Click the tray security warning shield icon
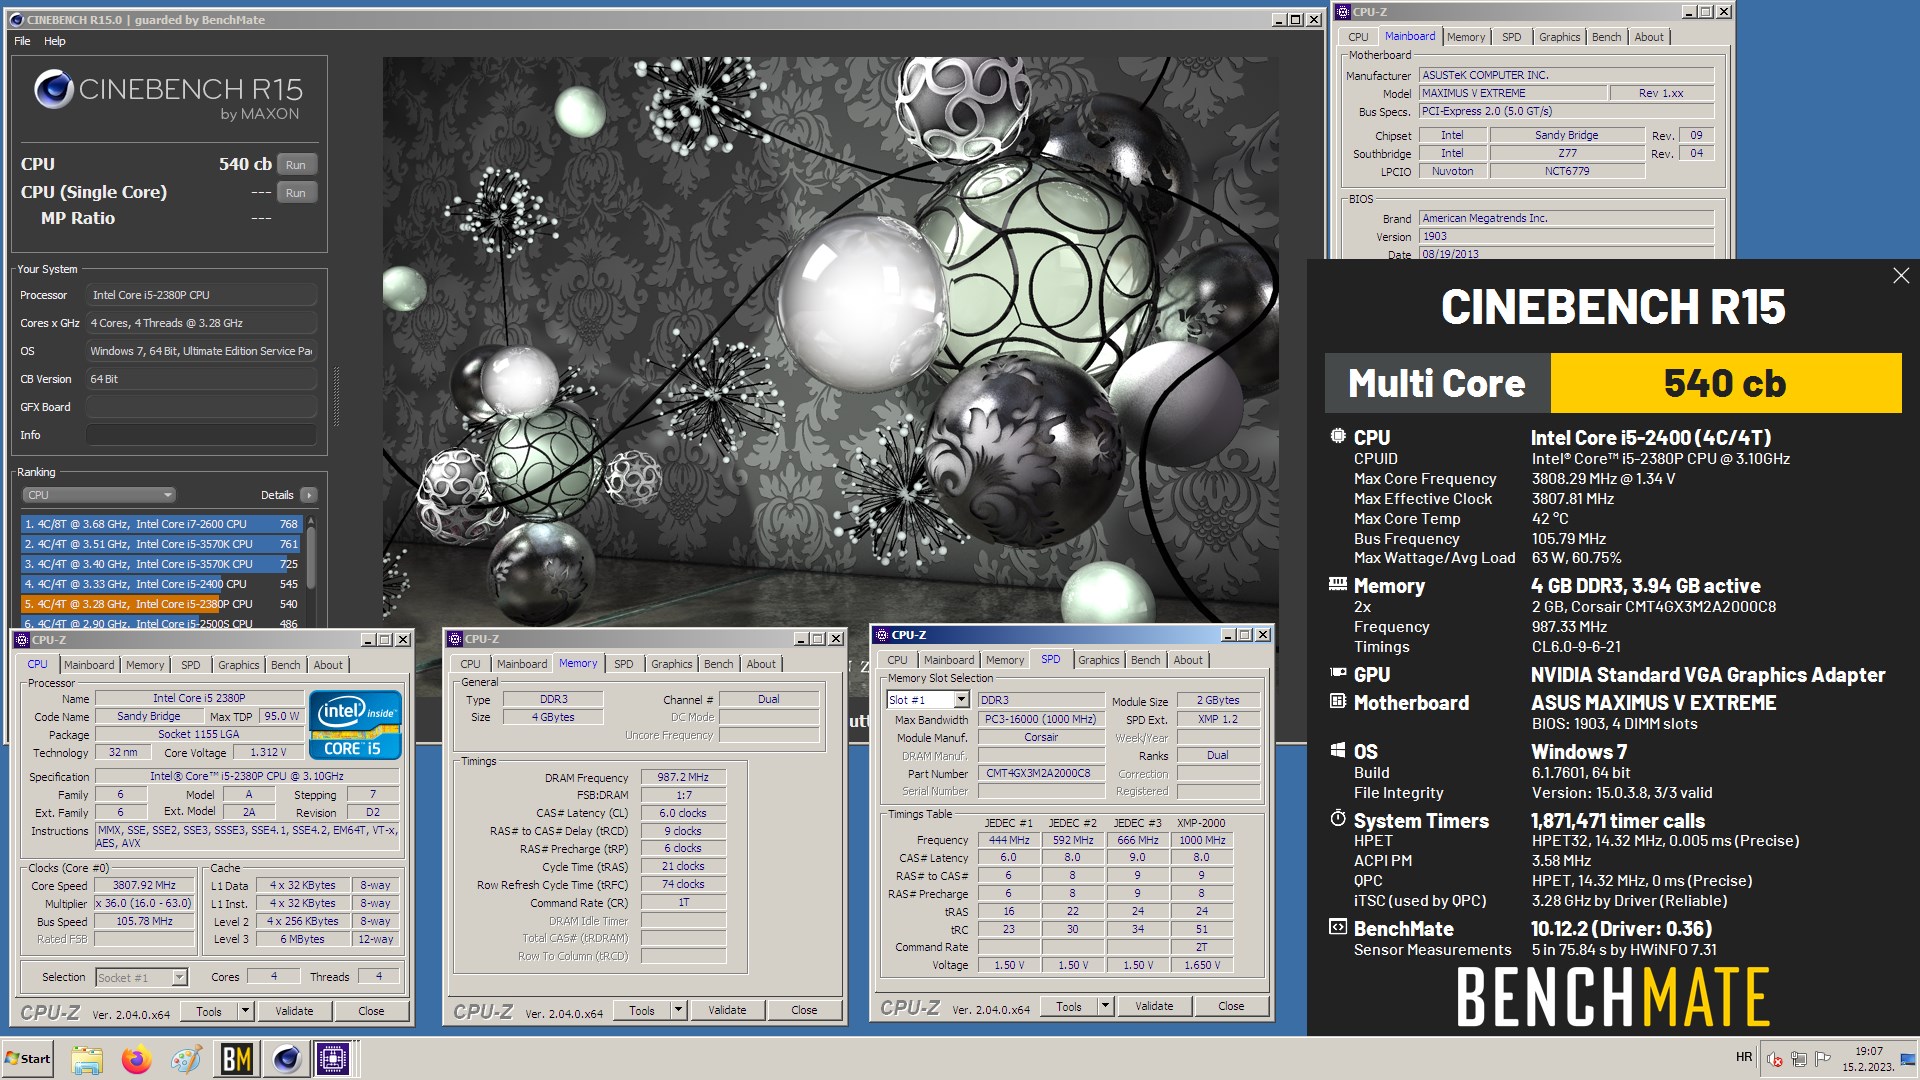Image resolution: width=1920 pixels, height=1080 pixels. (x=1775, y=1059)
